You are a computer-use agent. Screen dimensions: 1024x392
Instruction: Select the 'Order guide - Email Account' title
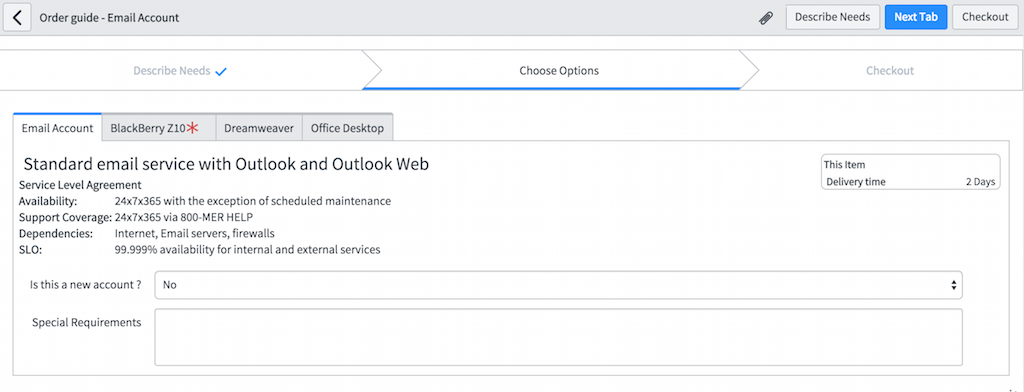(109, 18)
